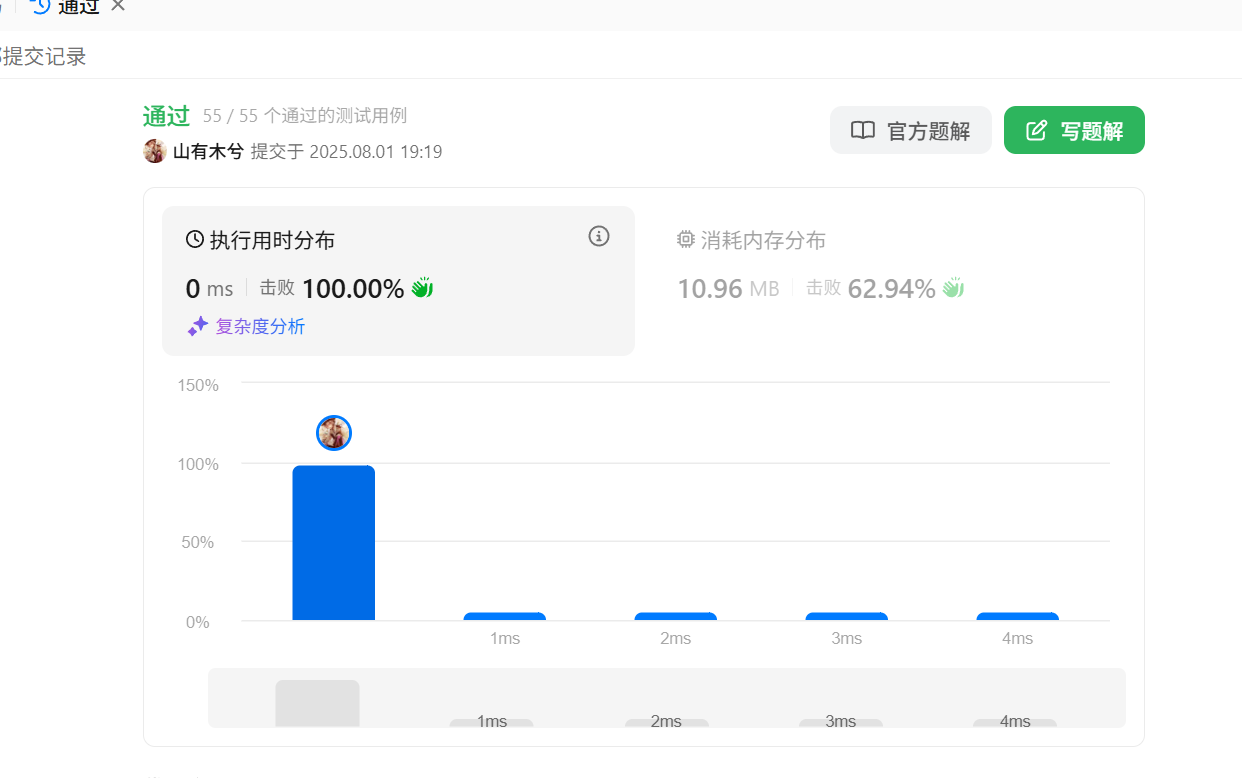Click the info icon in runtime card

pos(599,236)
